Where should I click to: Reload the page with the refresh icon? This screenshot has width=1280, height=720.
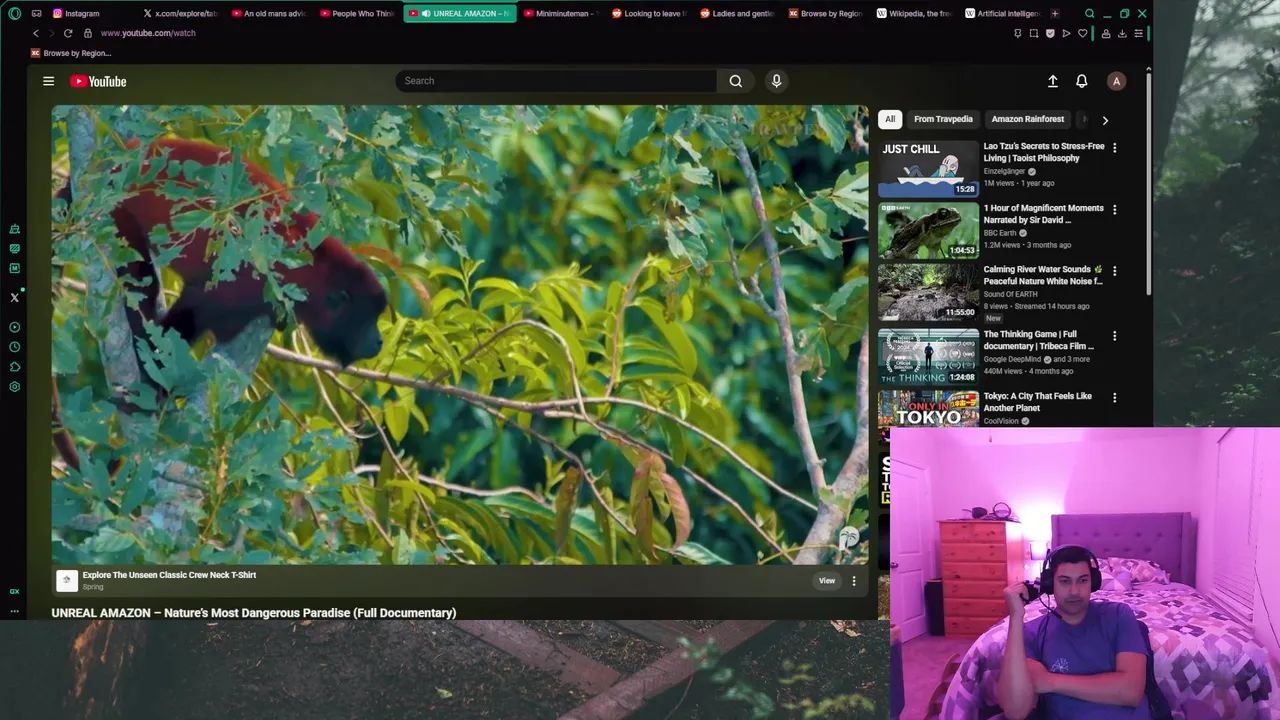68,33
